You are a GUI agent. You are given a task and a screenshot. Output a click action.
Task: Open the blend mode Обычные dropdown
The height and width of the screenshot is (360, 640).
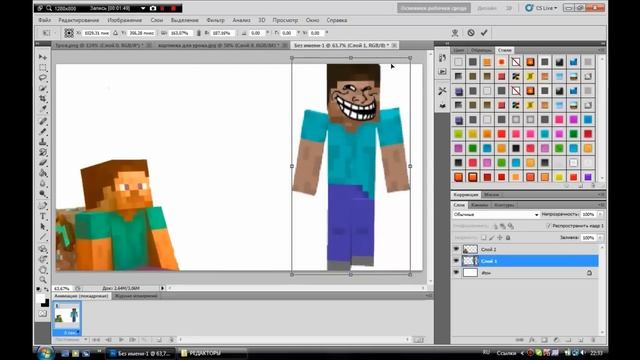click(496, 214)
